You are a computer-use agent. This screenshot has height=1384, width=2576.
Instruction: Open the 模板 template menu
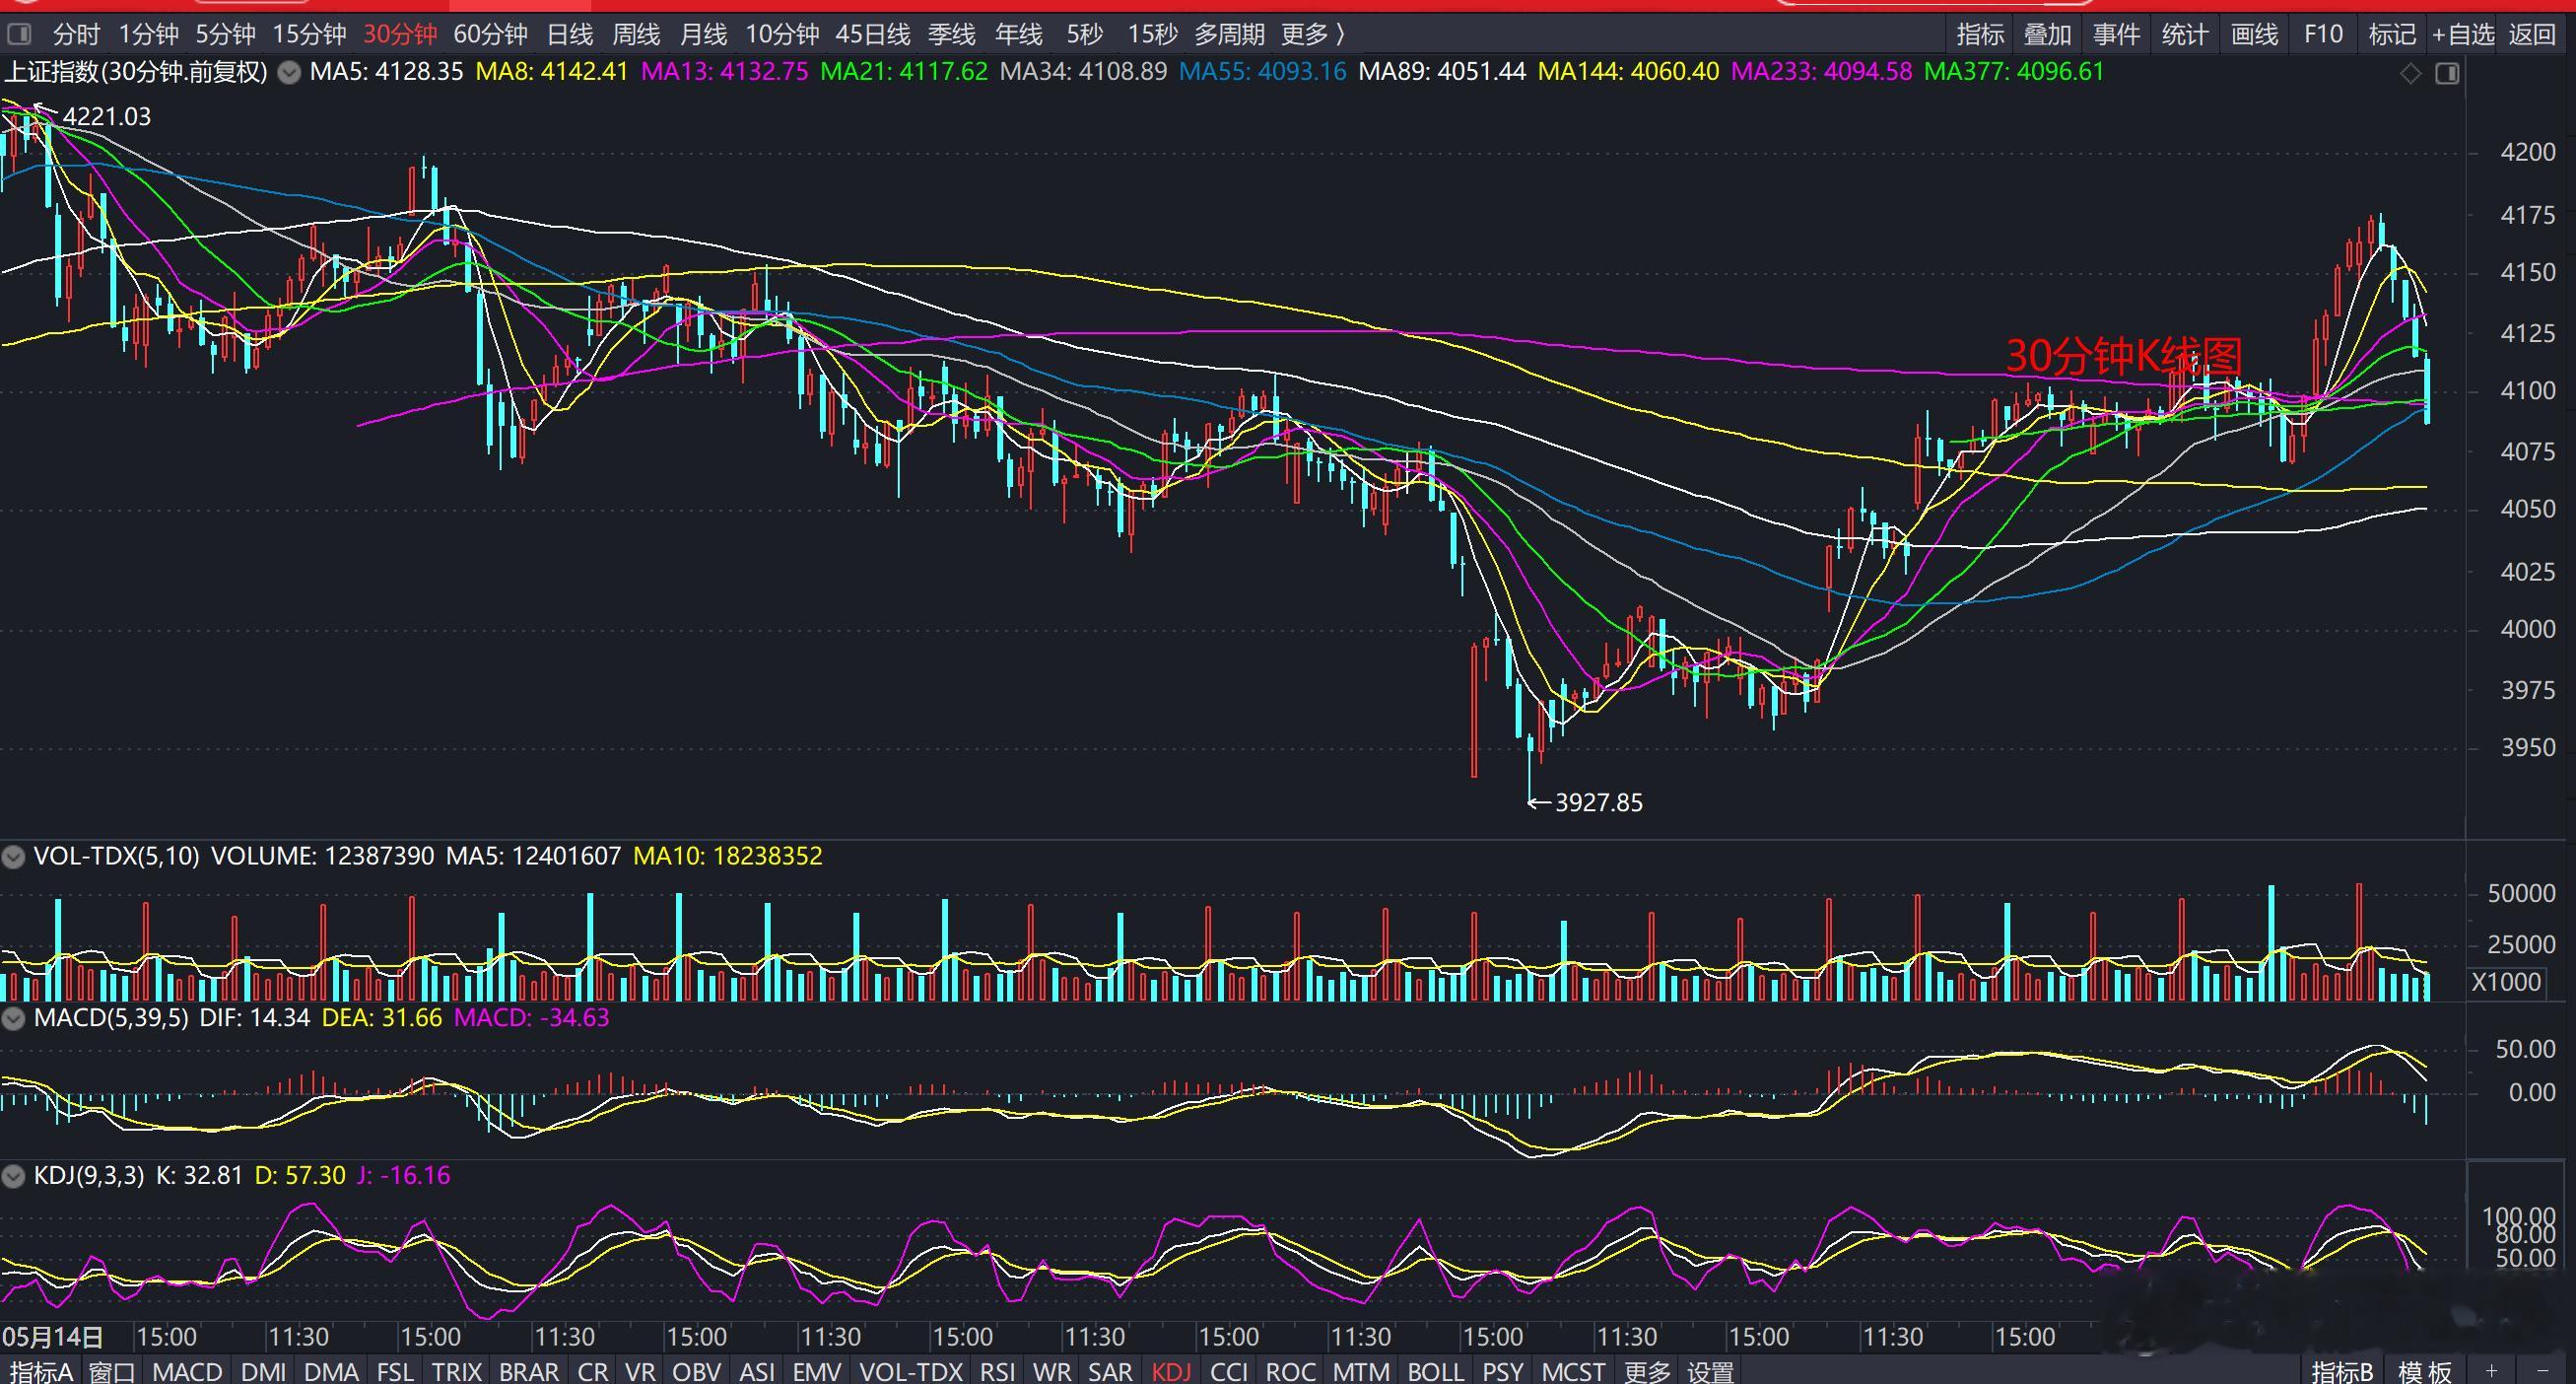[2425, 1371]
